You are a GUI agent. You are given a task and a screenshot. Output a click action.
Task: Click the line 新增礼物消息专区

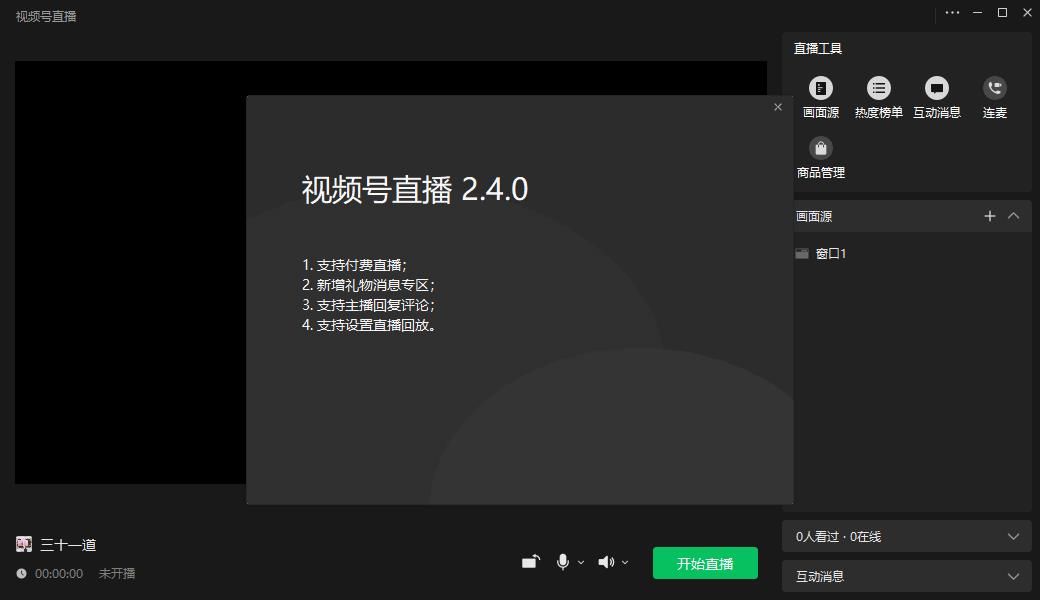[x=368, y=285]
